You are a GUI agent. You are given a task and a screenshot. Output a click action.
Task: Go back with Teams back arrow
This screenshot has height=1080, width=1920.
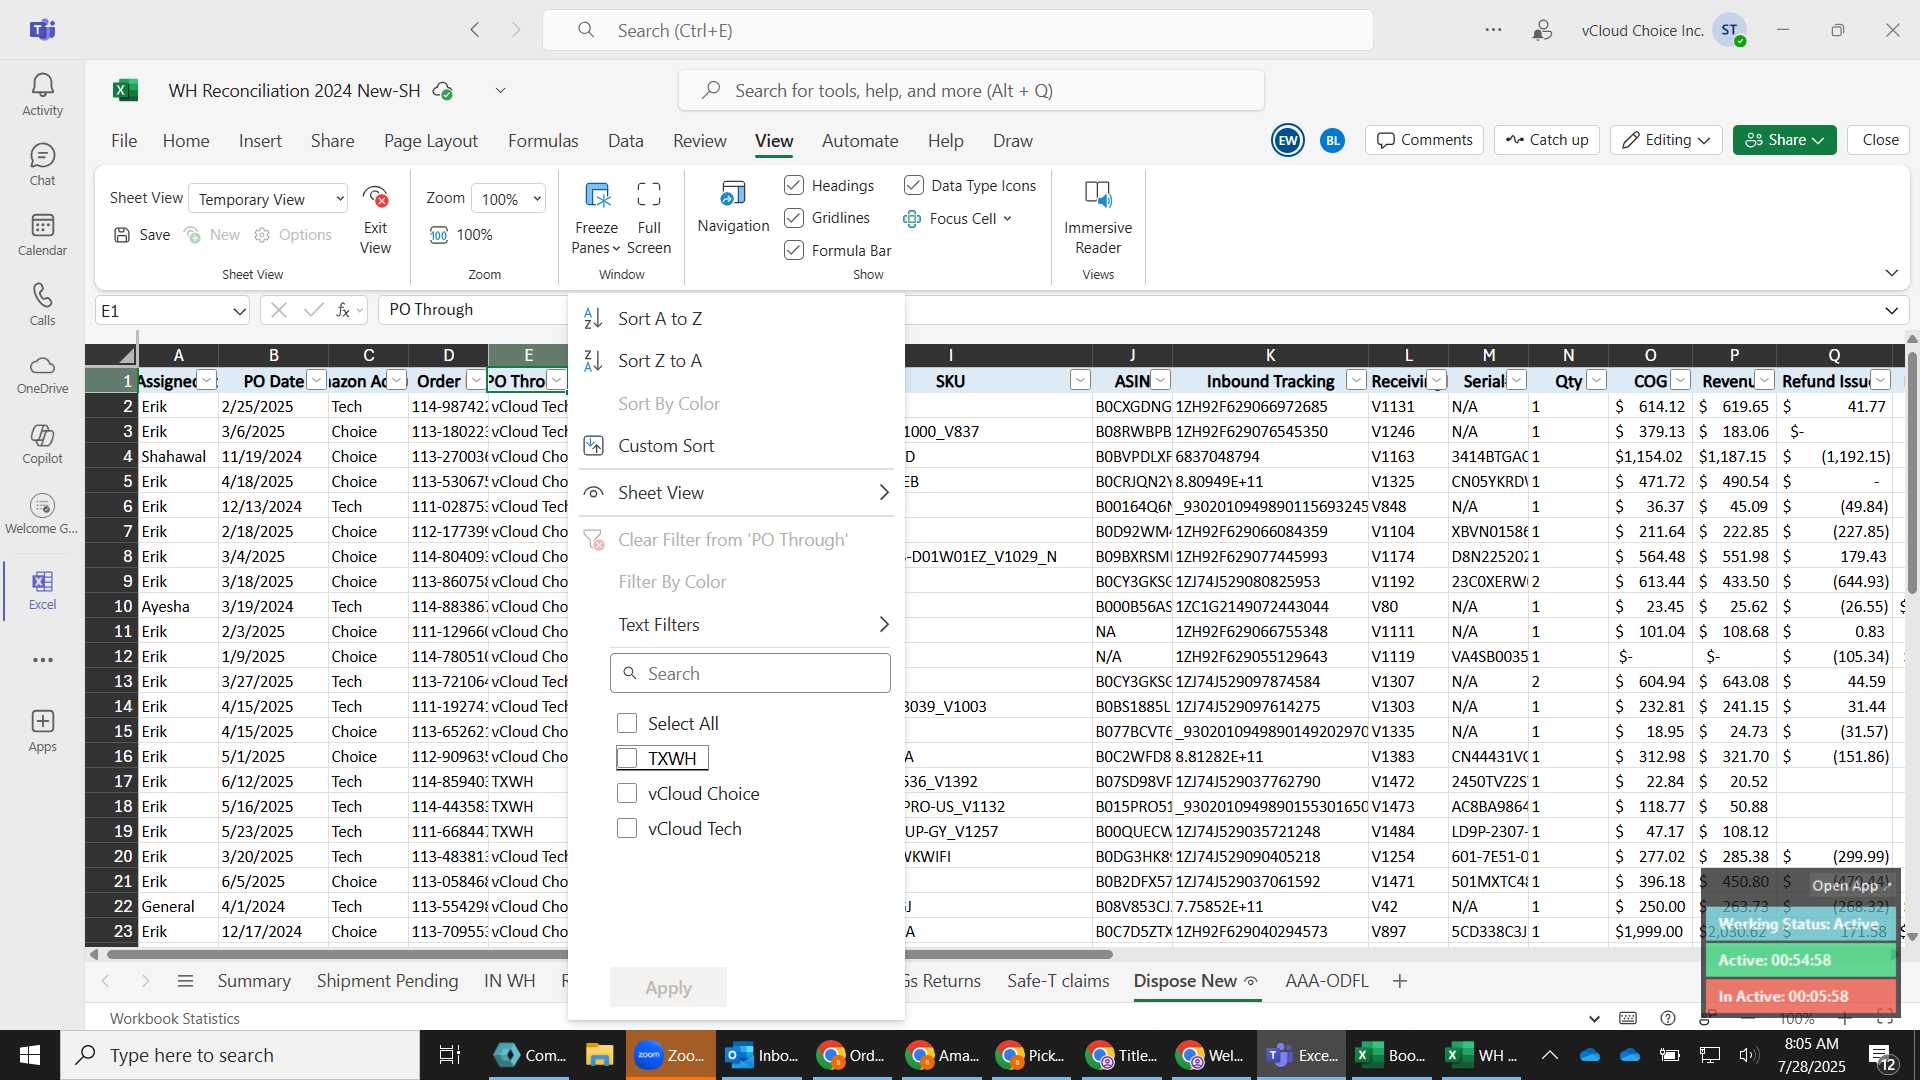tap(475, 30)
